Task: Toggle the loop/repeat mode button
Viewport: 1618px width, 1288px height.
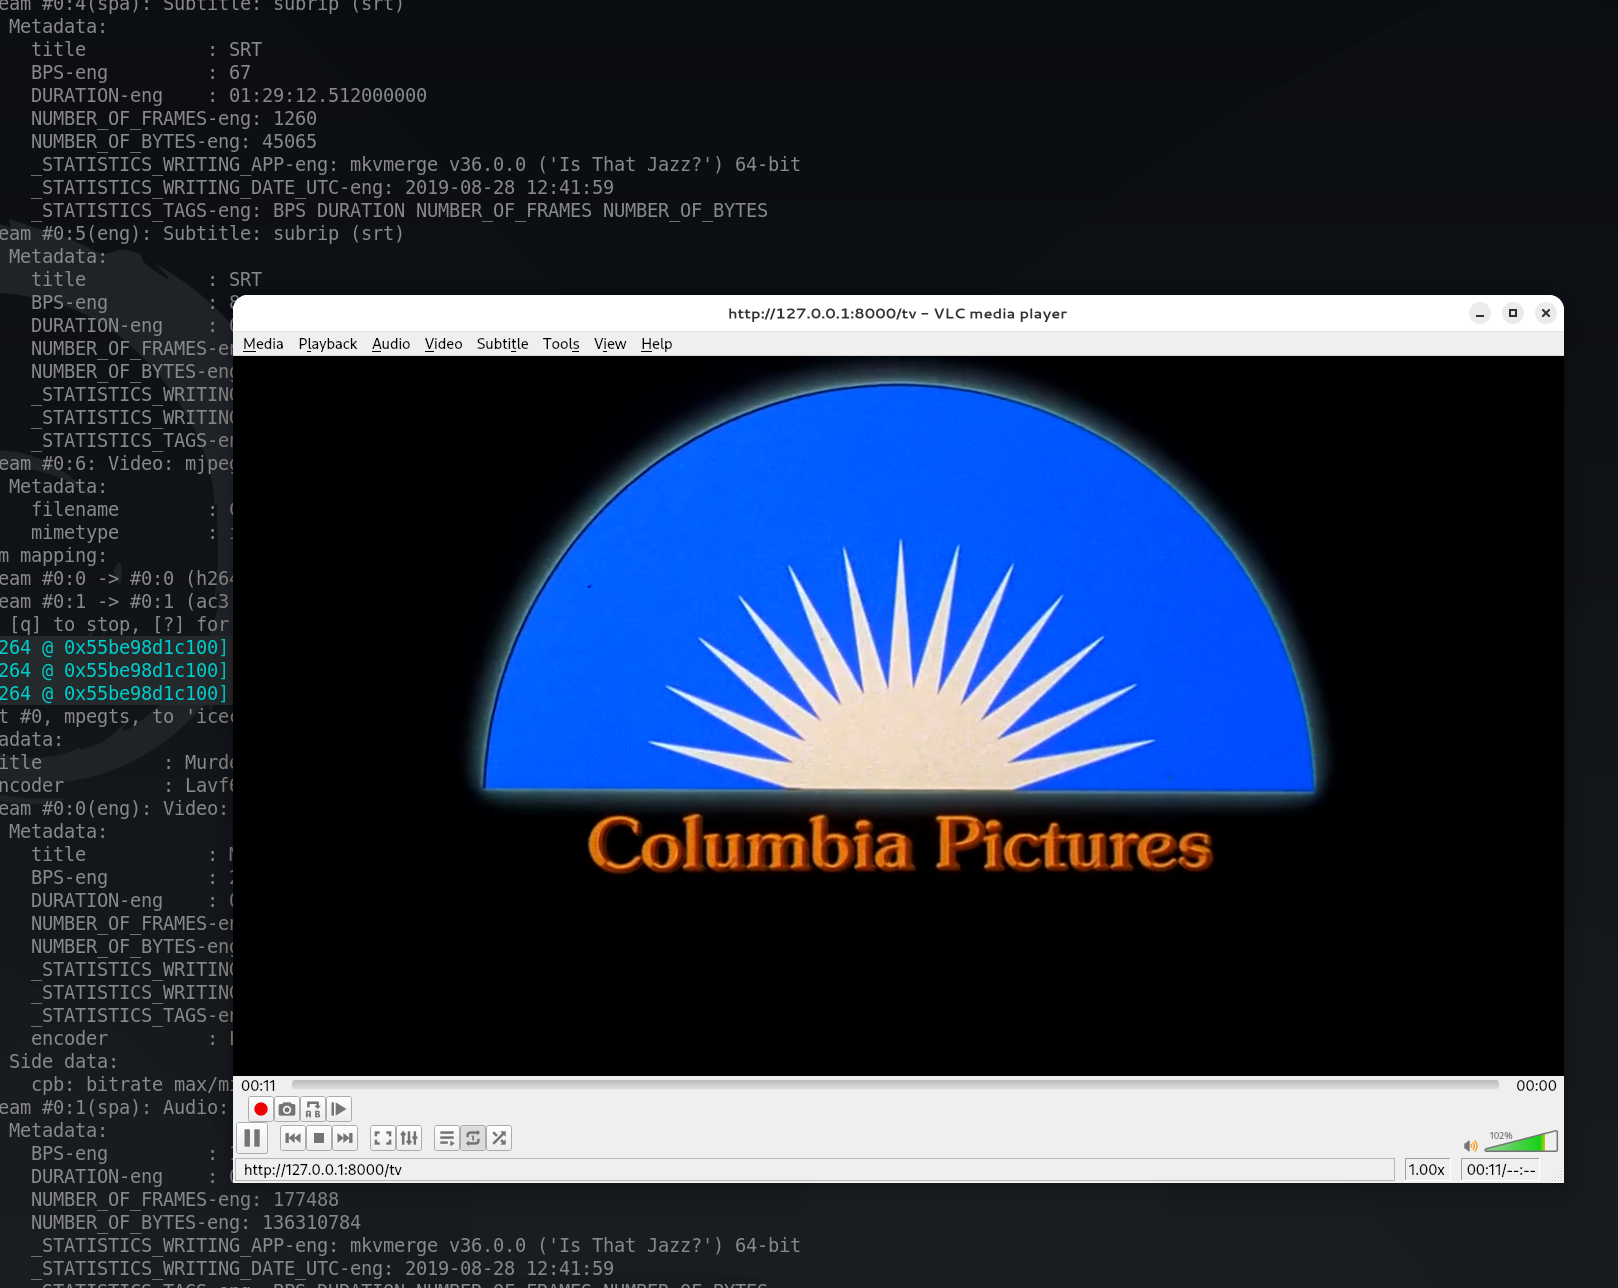Action: click(x=473, y=1138)
